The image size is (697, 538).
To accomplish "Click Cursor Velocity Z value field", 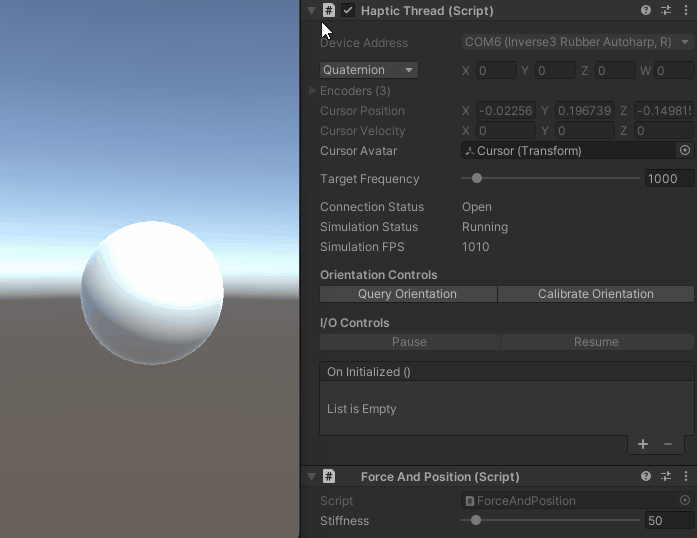I will pos(664,131).
